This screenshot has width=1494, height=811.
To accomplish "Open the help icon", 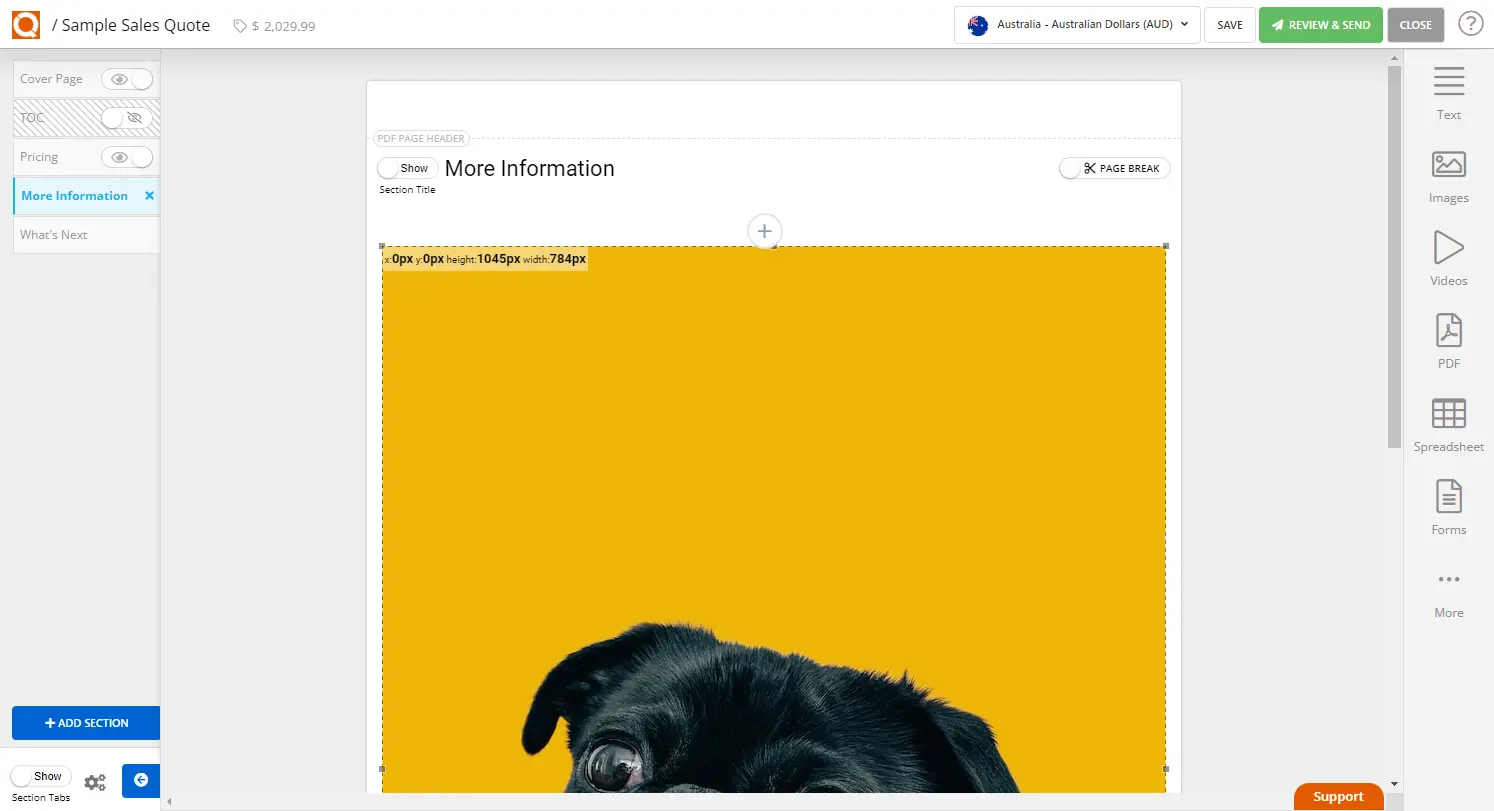I will click(x=1470, y=22).
